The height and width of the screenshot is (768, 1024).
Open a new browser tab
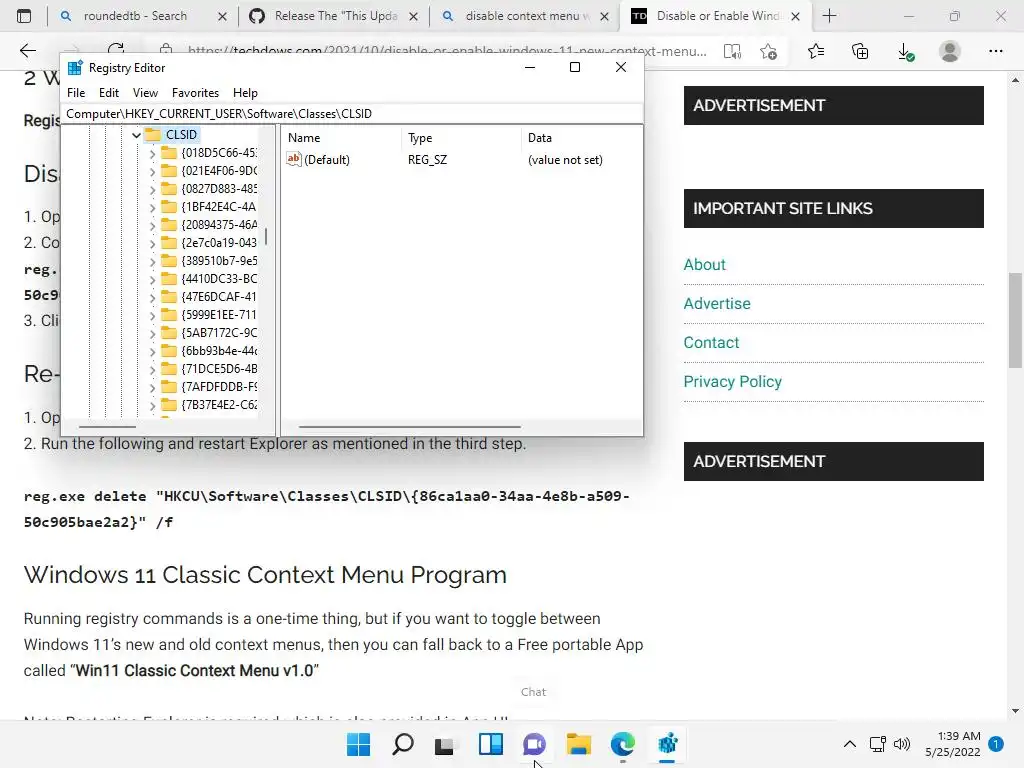coord(829,16)
